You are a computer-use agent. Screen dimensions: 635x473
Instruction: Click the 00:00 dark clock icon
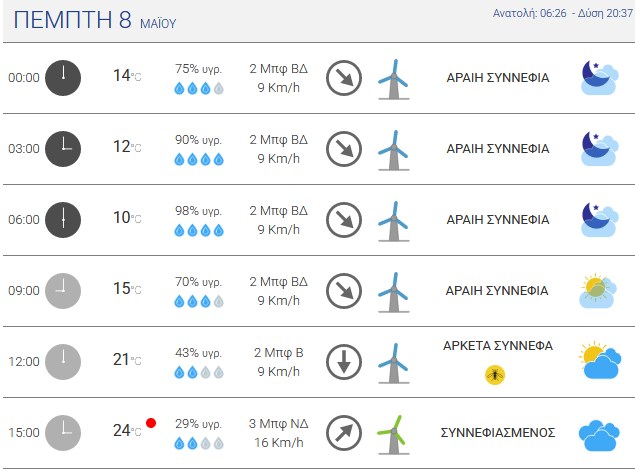pos(63,78)
